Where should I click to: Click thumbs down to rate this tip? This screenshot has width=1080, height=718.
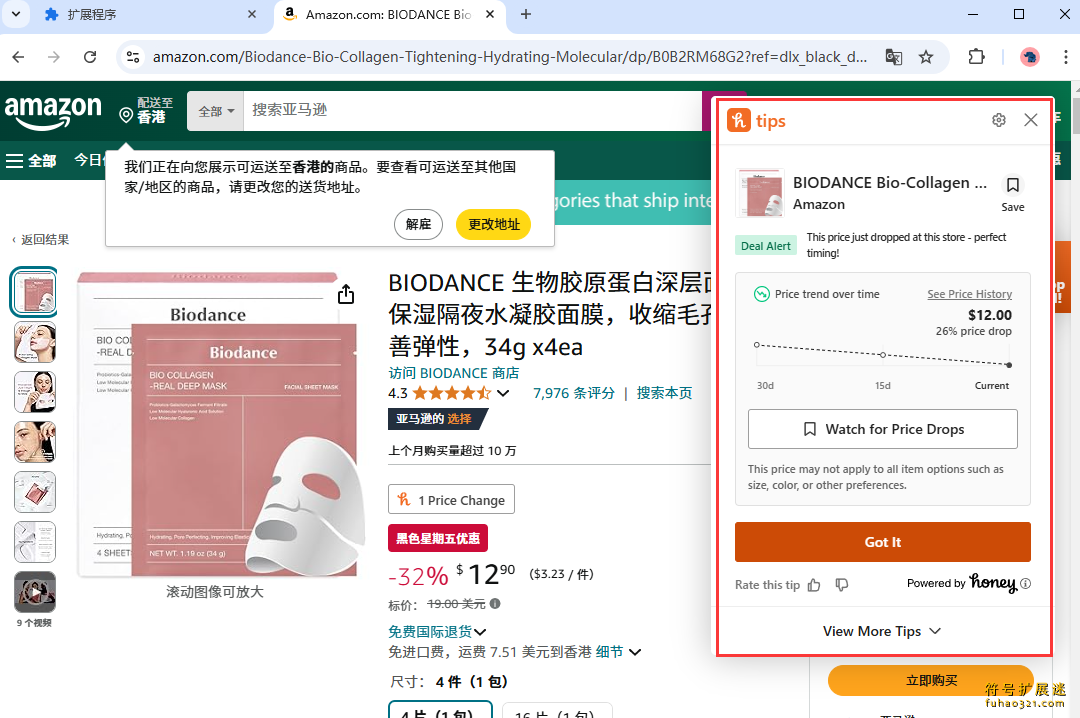(x=842, y=585)
